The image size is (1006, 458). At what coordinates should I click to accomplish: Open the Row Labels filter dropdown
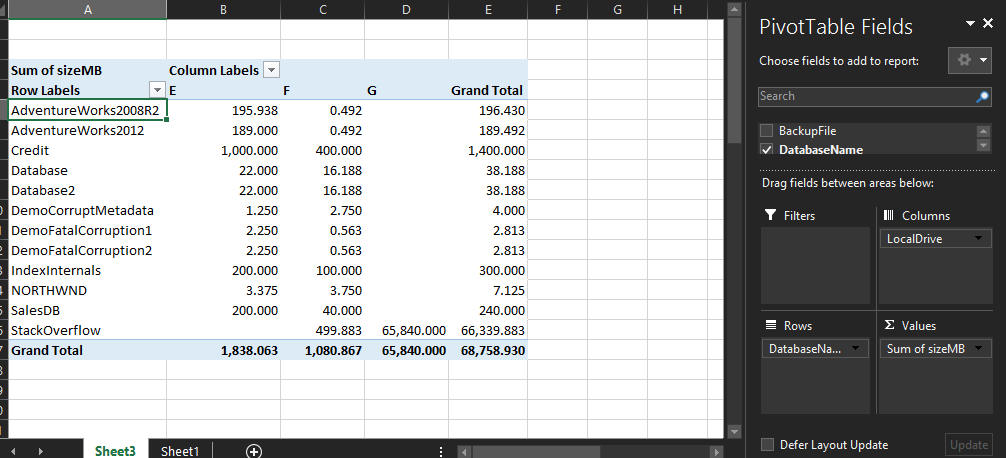tap(157, 90)
